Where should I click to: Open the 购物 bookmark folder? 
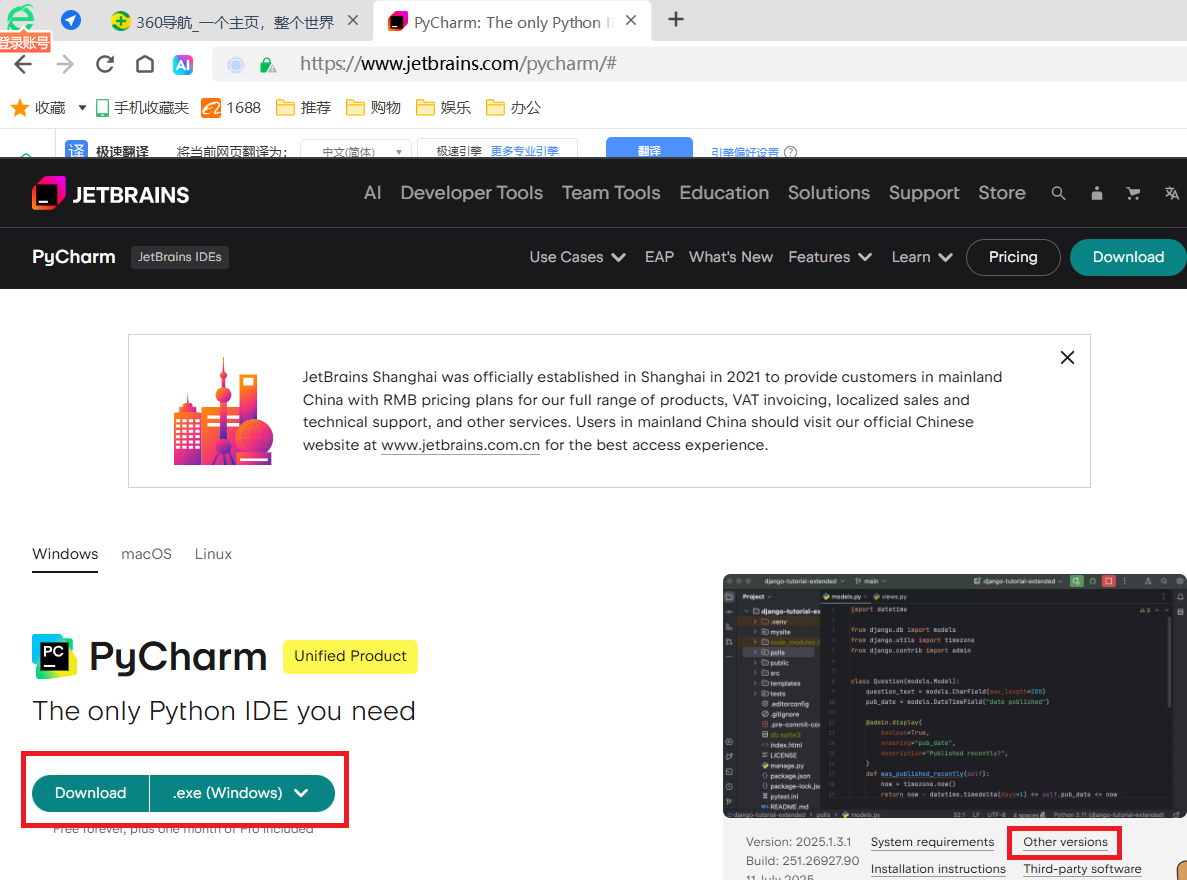pyautogui.click(x=373, y=108)
